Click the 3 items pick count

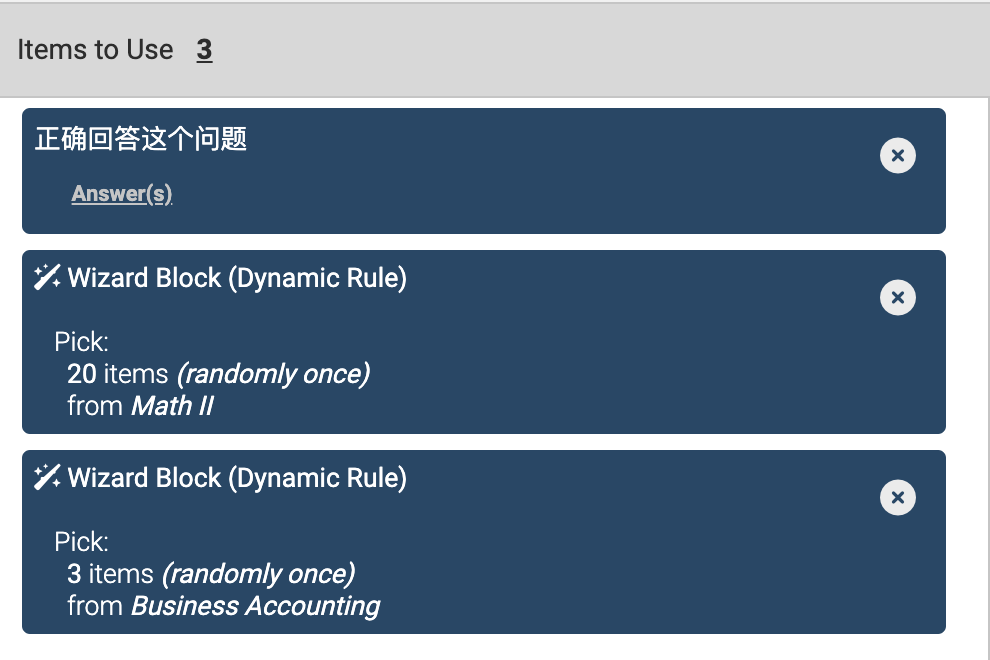pyautogui.click(x=110, y=574)
